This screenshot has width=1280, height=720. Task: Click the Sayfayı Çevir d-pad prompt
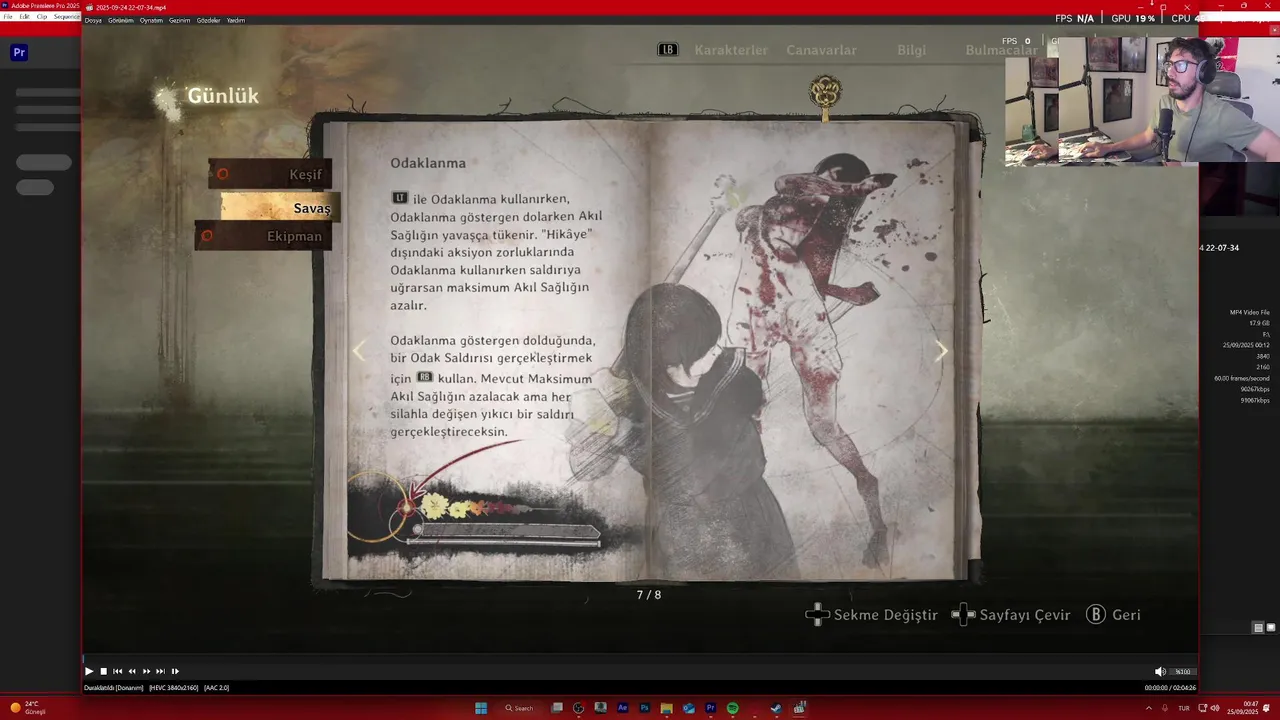[1010, 615]
